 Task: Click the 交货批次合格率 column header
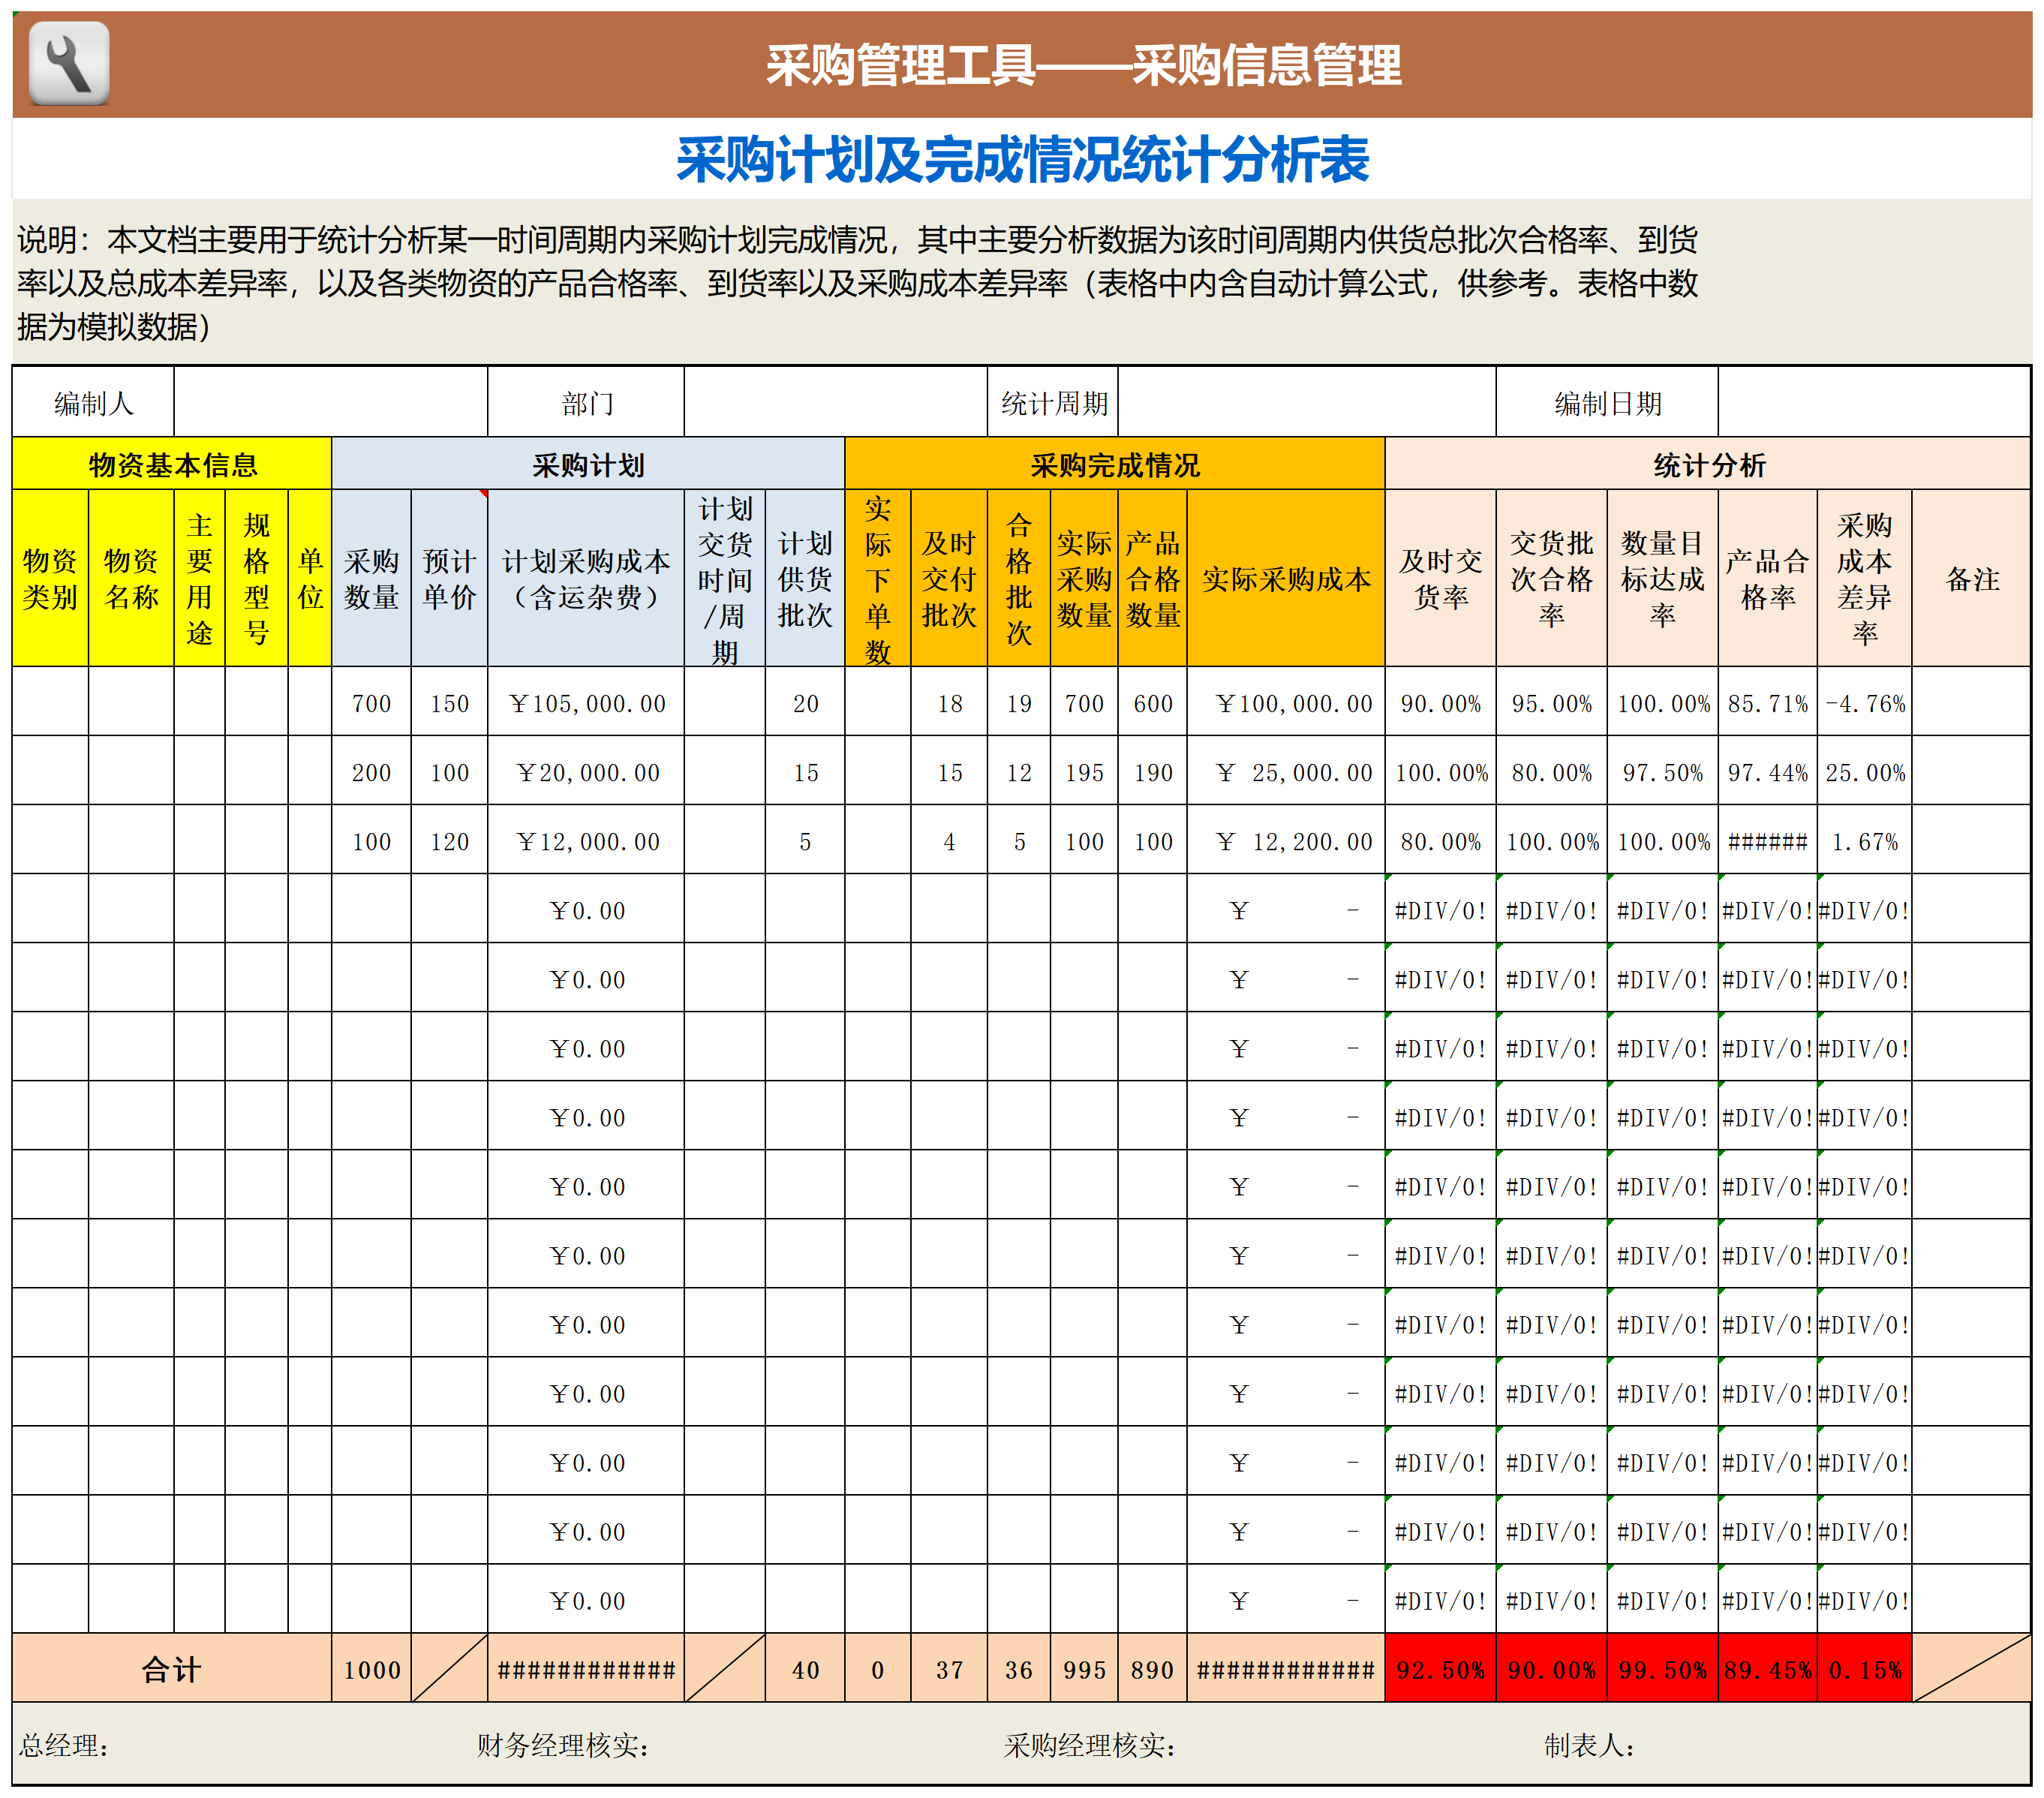(1552, 578)
